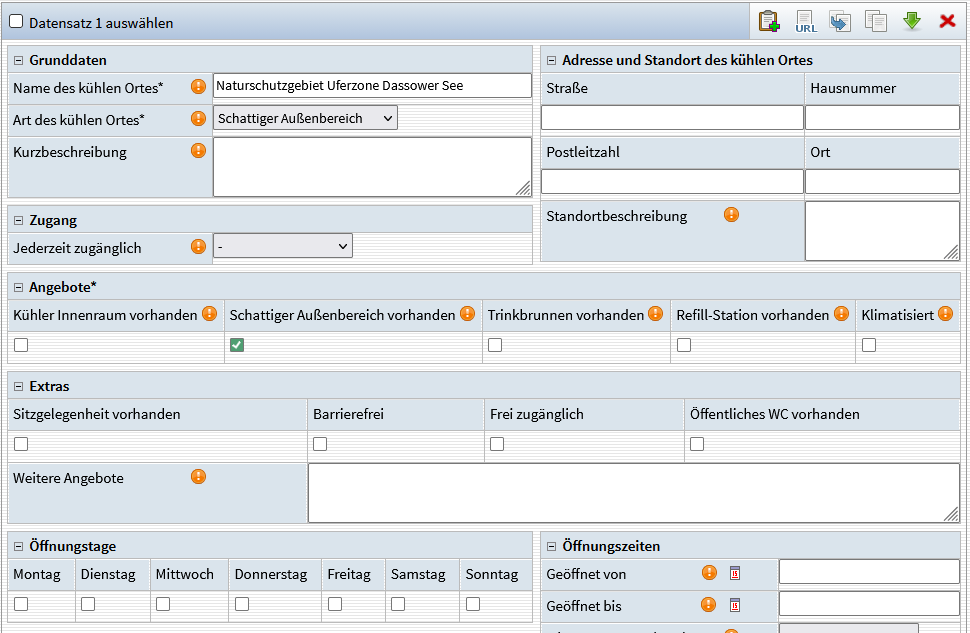Viewport: 970px width, 633px height.
Task: Enable Kühler Innenraum vorhanden checkbox
Action: [21, 345]
